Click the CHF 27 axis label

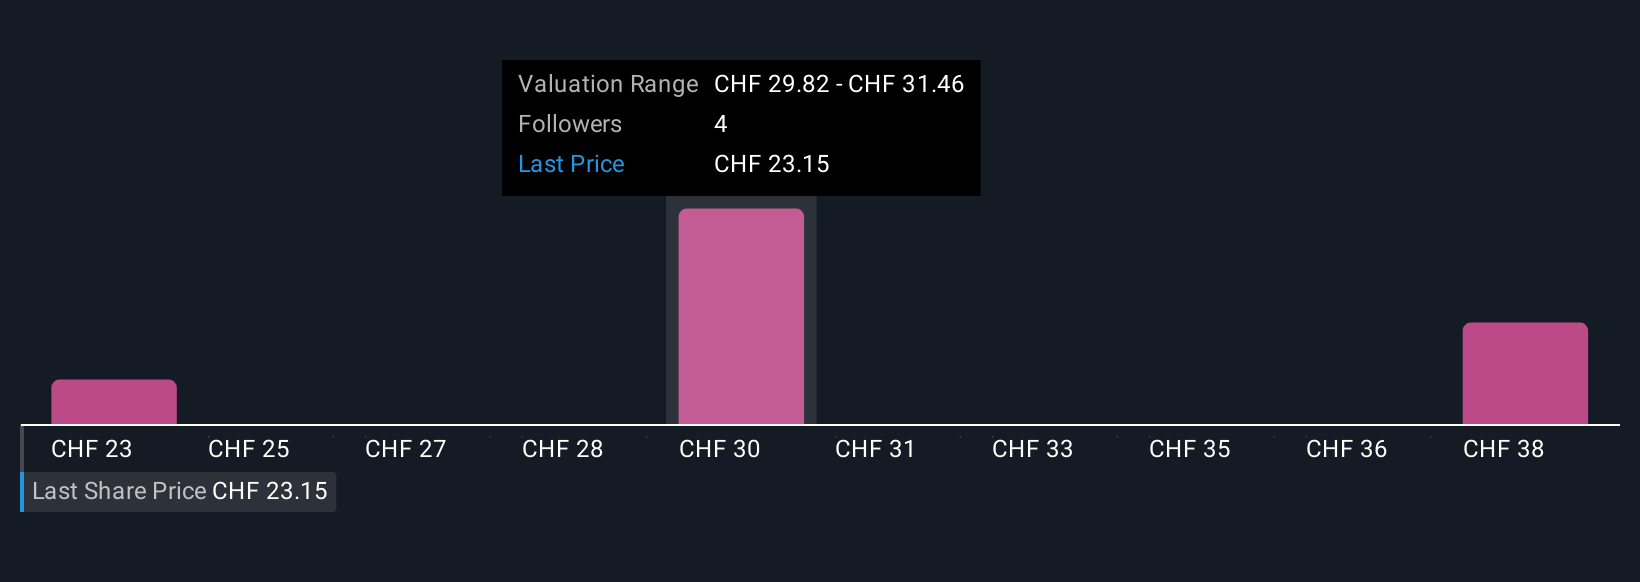point(406,449)
